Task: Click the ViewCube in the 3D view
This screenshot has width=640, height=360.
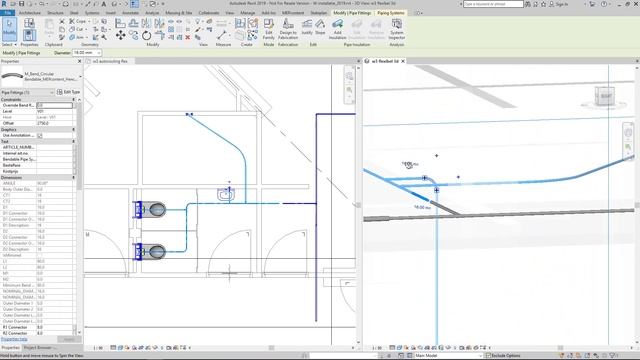Action: coord(605,96)
